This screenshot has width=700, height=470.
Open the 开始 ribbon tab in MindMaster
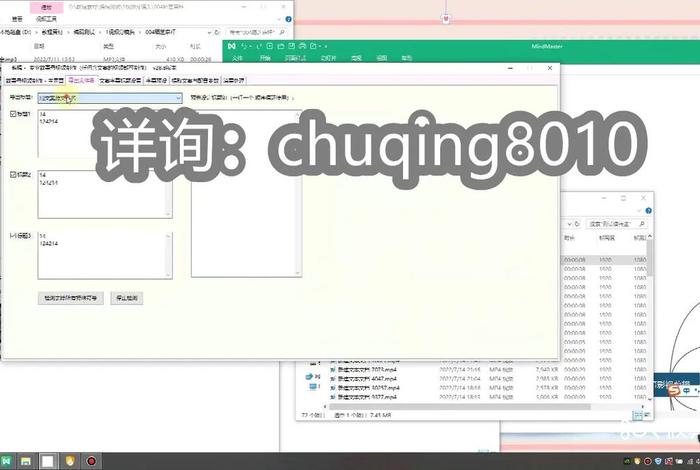coord(265,58)
